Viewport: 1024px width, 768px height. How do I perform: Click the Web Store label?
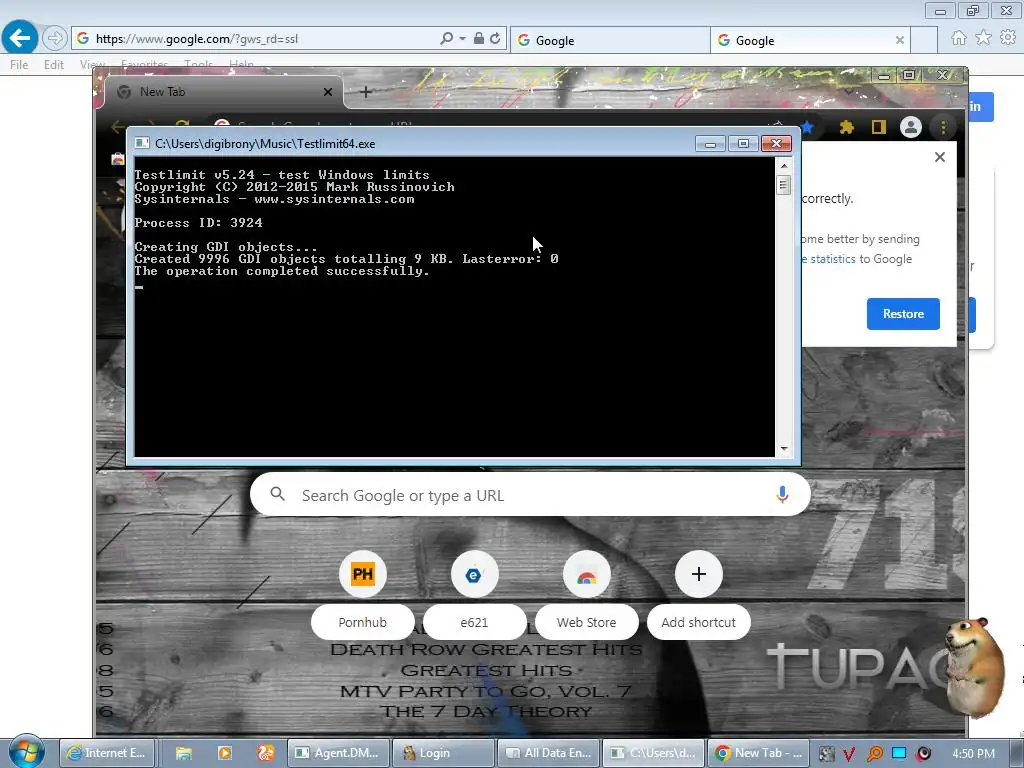[586, 623]
